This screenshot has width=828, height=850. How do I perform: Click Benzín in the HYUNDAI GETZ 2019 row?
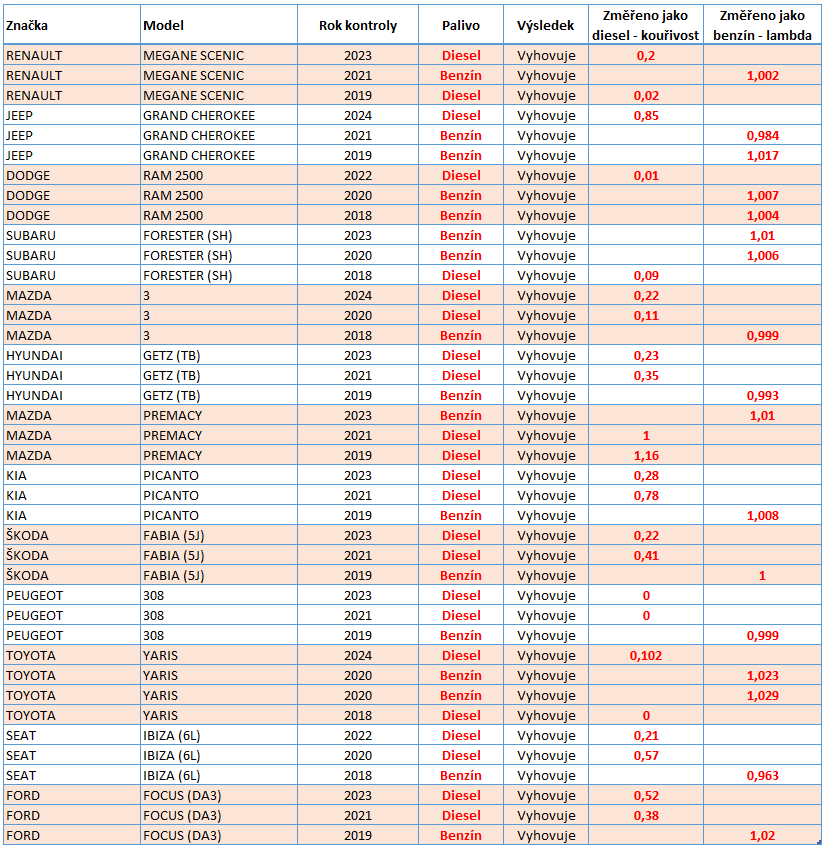coord(461,396)
